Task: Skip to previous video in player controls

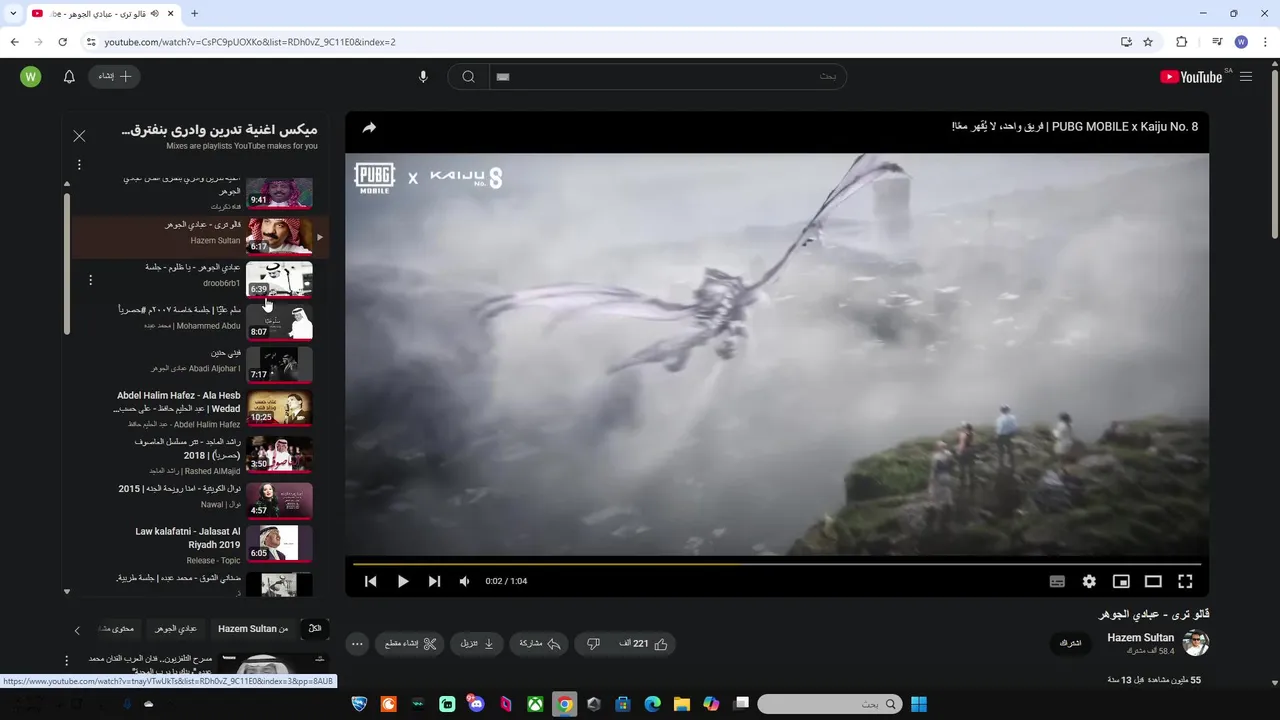Action: 370,581
